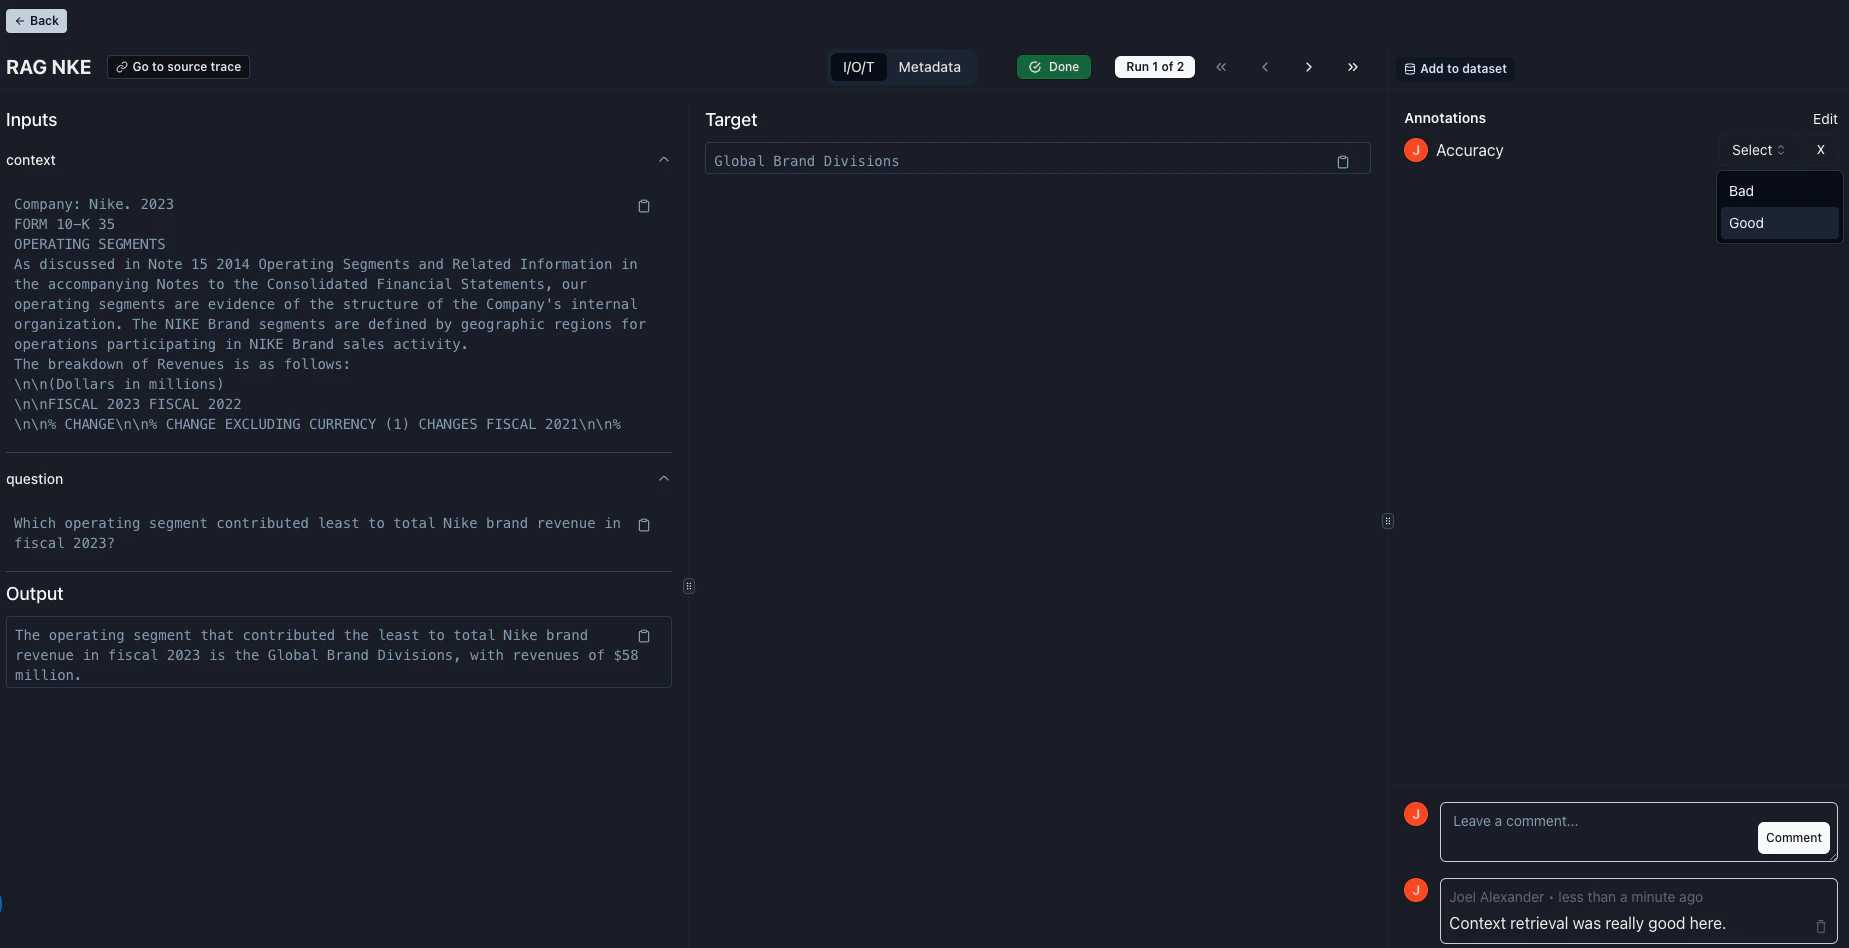The width and height of the screenshot is (1849, 948).
Task: Click the Done status button
Action: coord(1054,67)
